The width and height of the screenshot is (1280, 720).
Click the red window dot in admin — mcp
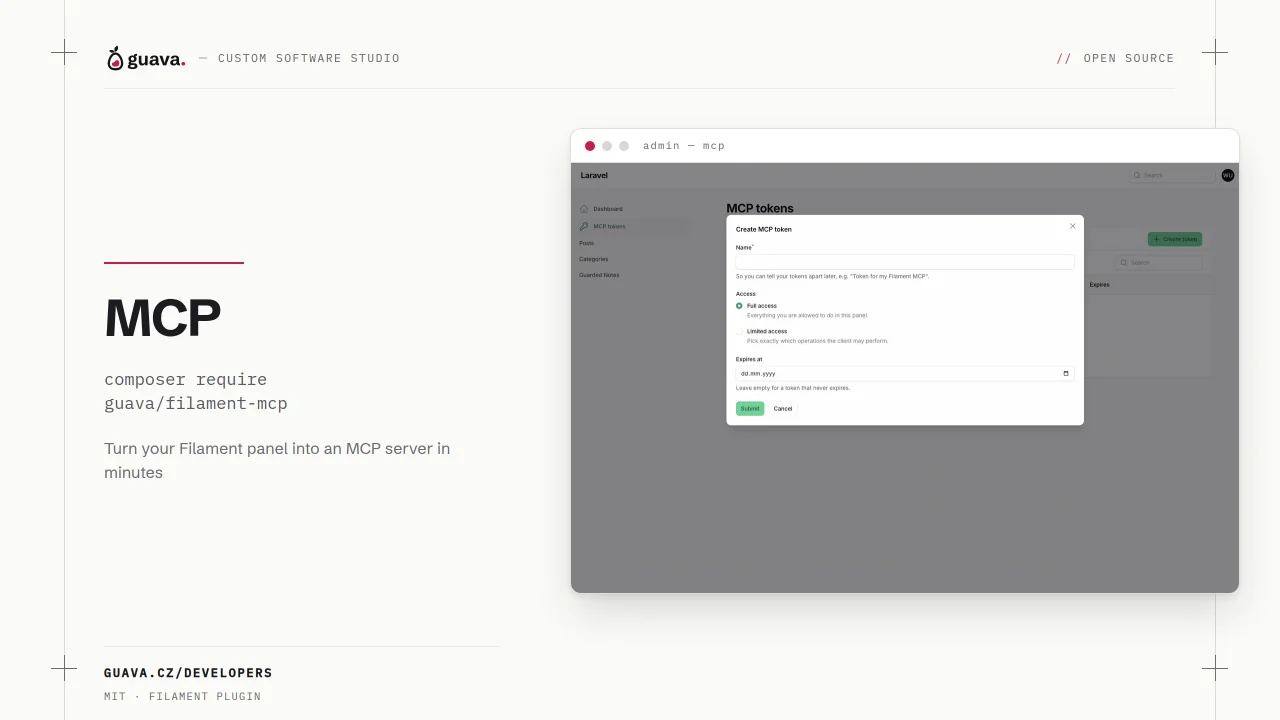point(590,146)
